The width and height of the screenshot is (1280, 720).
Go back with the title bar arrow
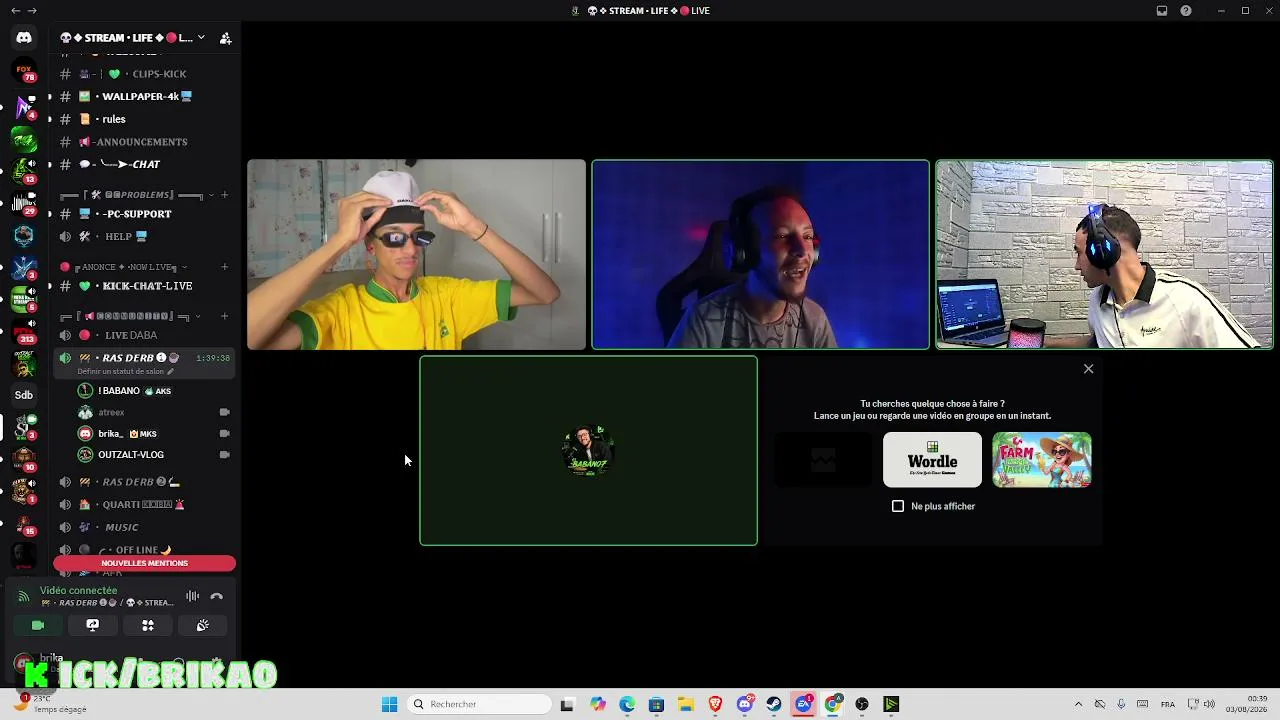point(14,11)
